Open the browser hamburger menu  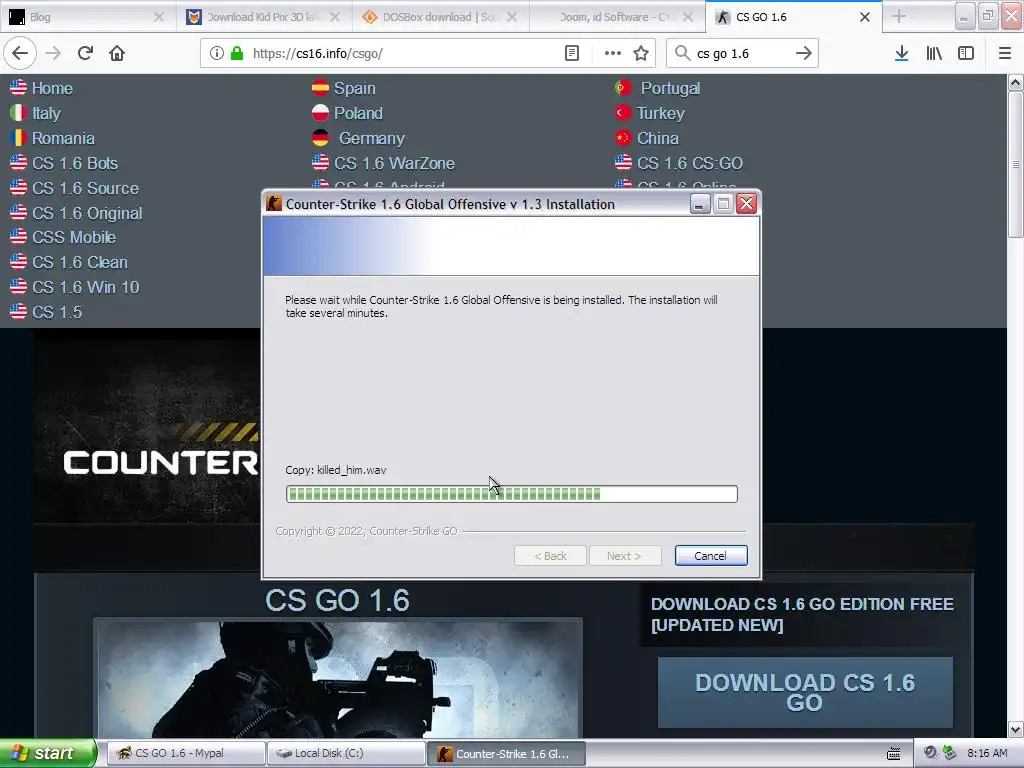(x=1005, y=54)
